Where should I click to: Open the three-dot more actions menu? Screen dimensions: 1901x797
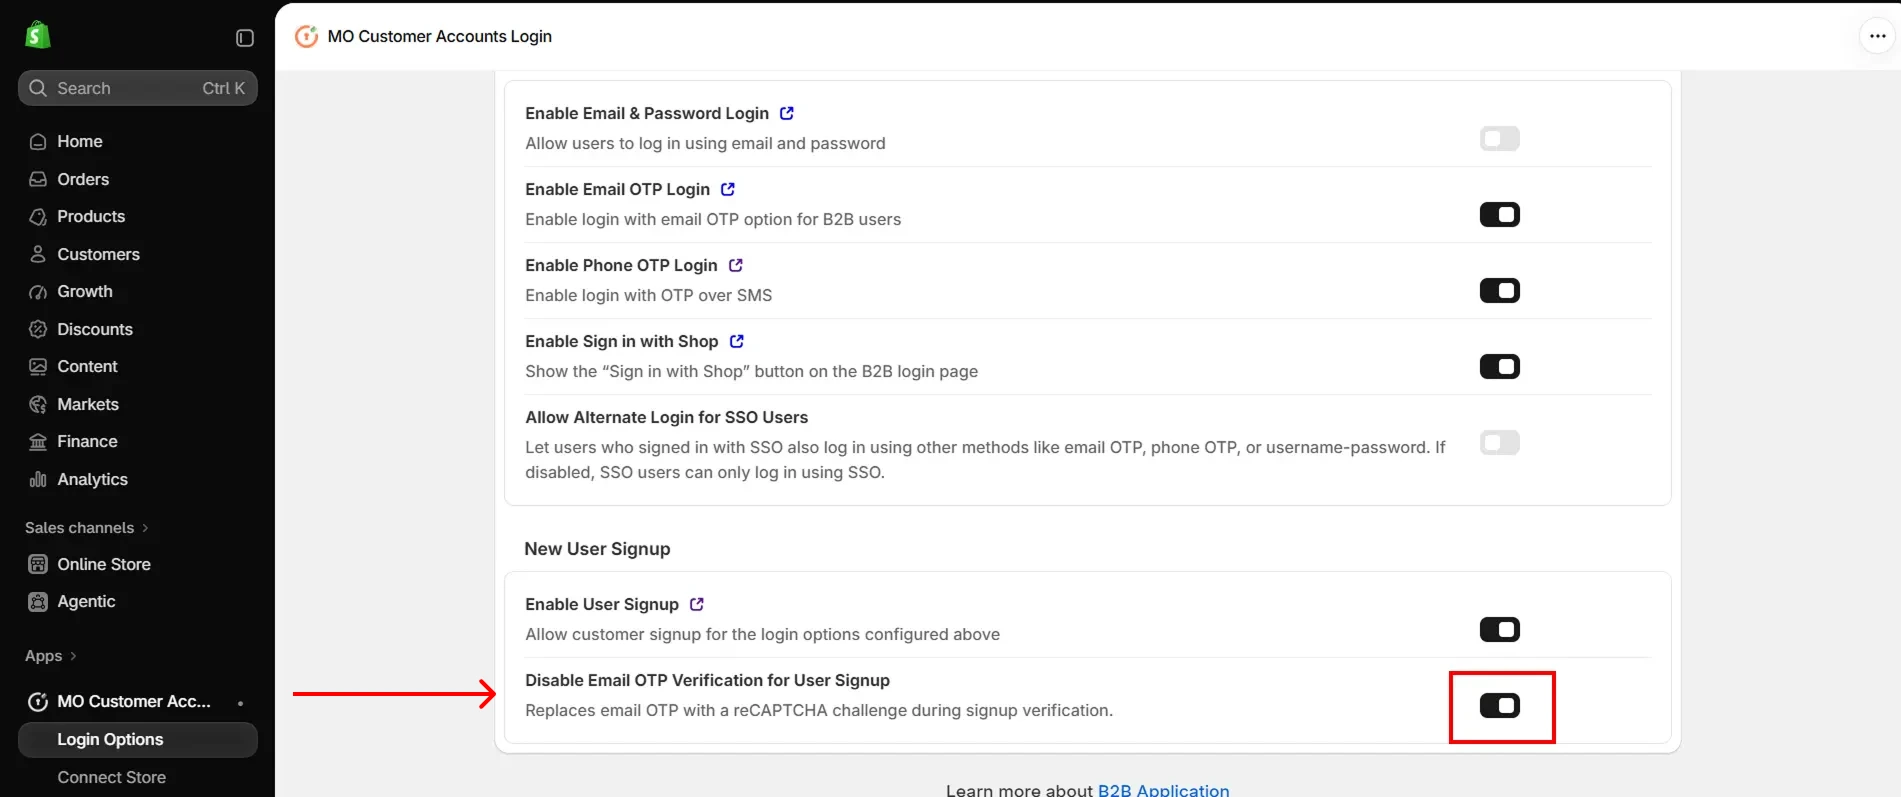coord(1877,36)
